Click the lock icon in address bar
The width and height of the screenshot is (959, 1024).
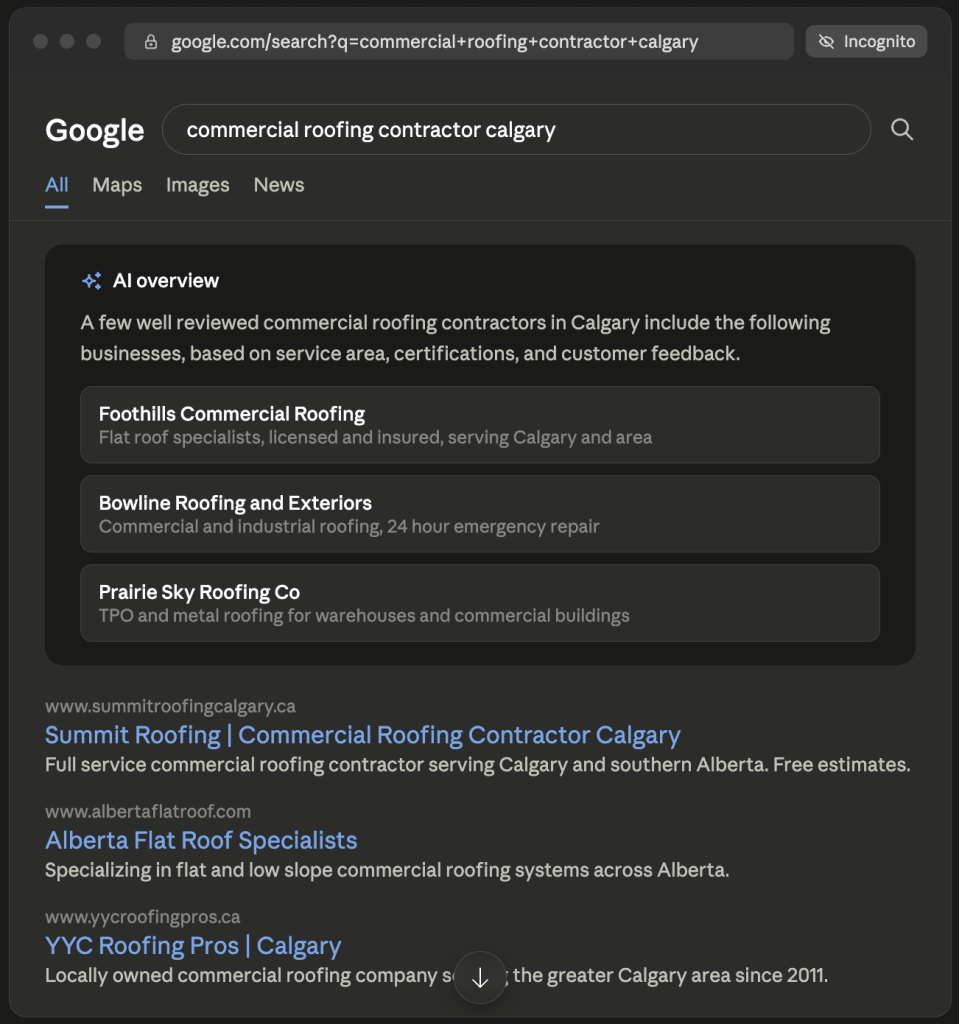tap(151, 42)
